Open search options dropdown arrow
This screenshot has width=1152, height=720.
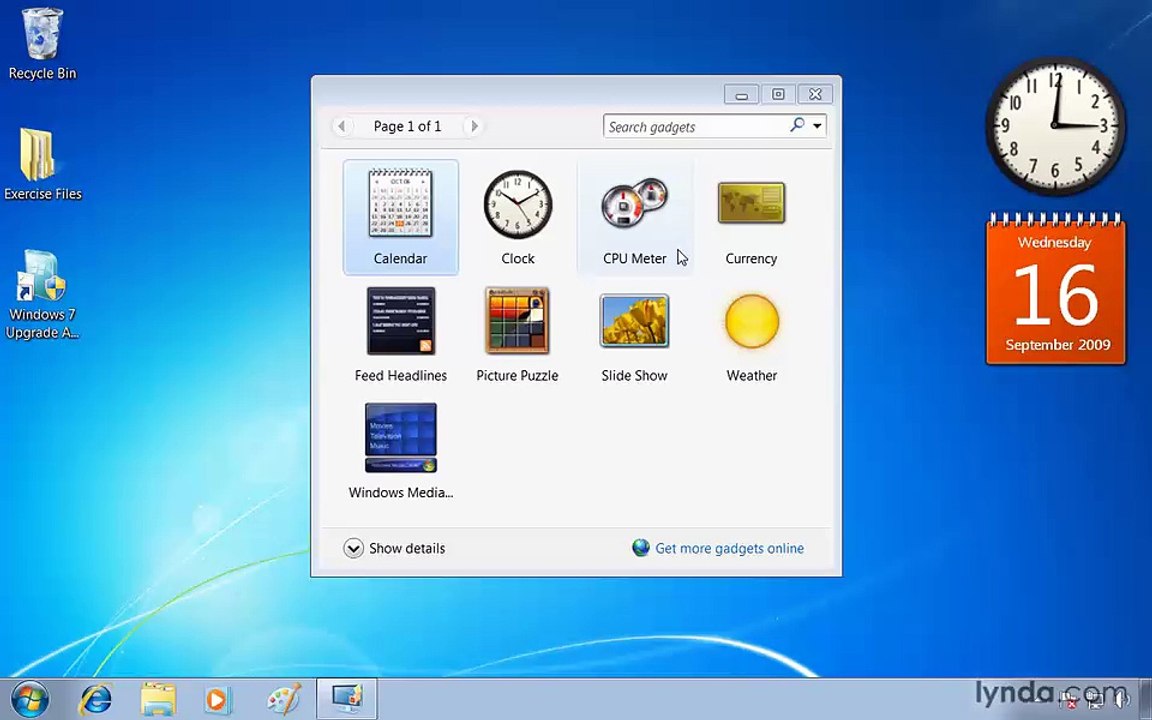point(817,126)
